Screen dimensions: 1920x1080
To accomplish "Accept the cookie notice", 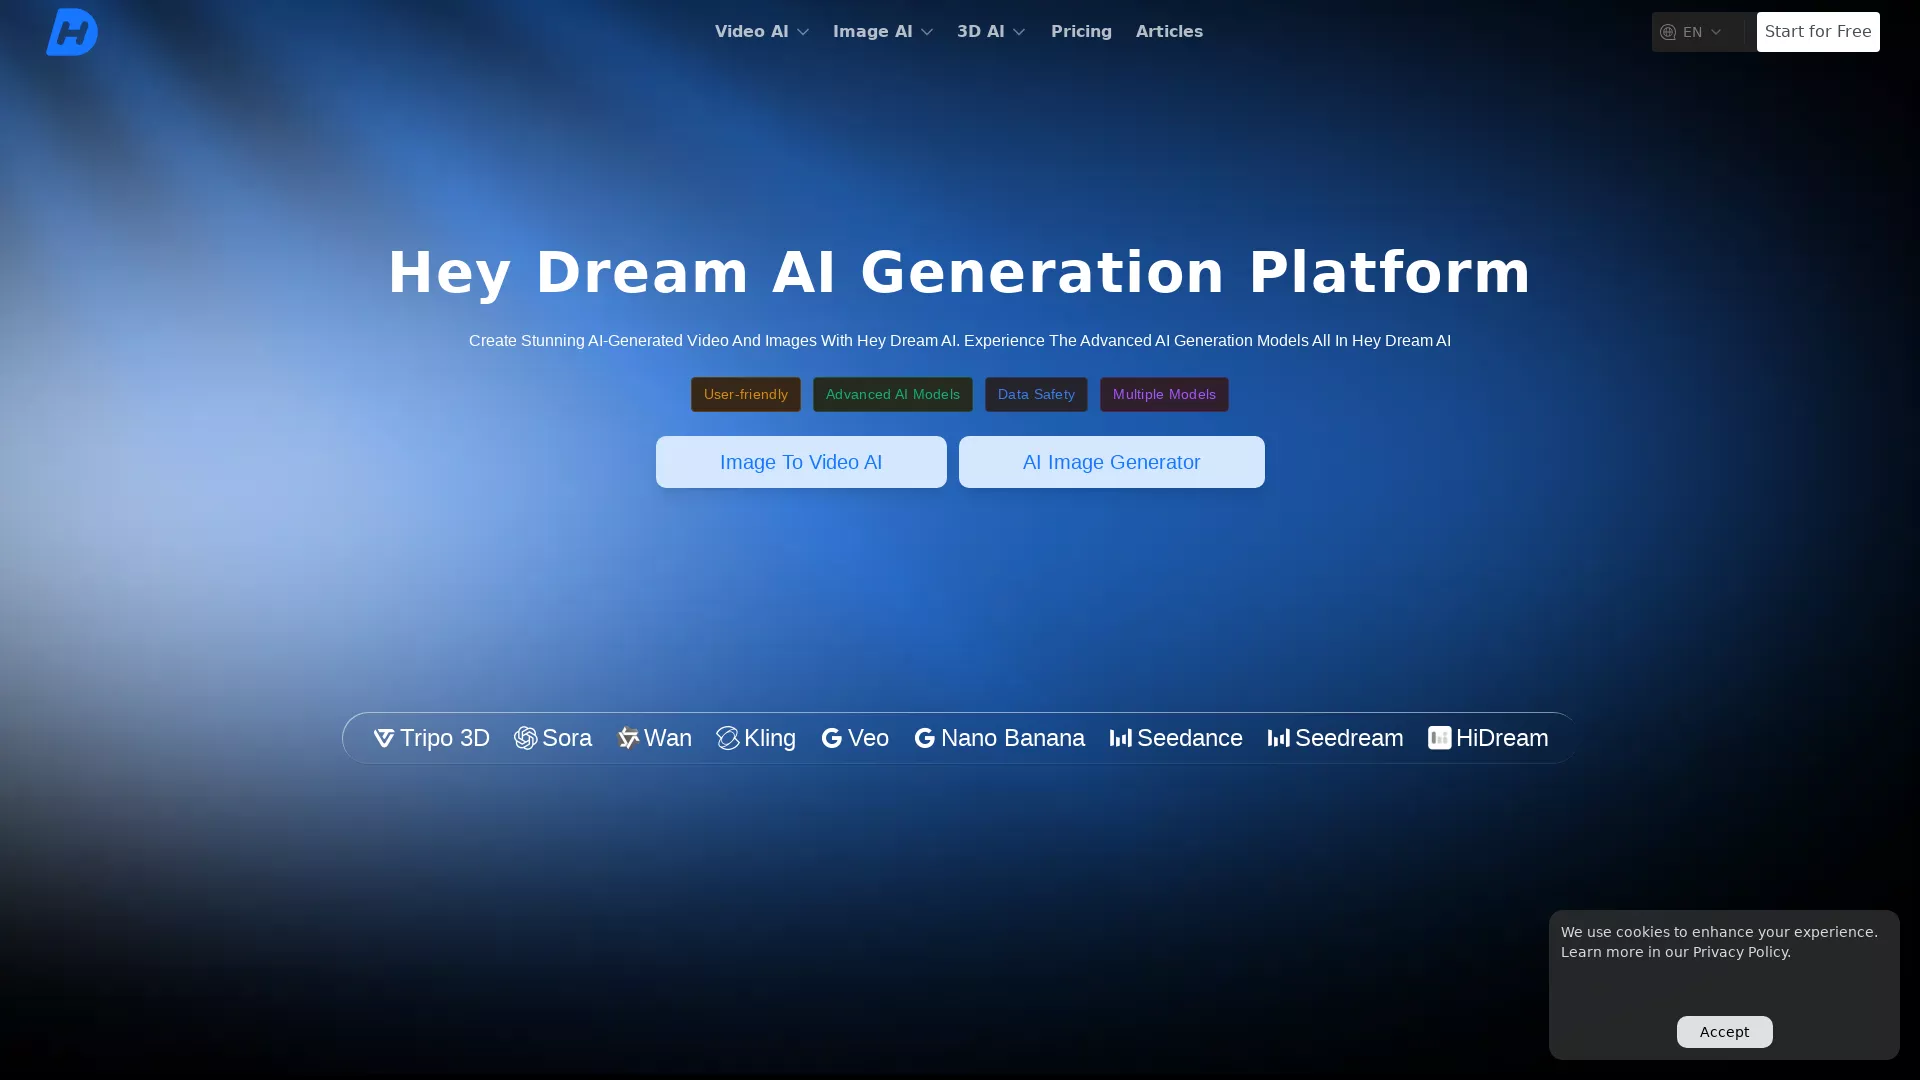I will click(x=1724, y=1031).
